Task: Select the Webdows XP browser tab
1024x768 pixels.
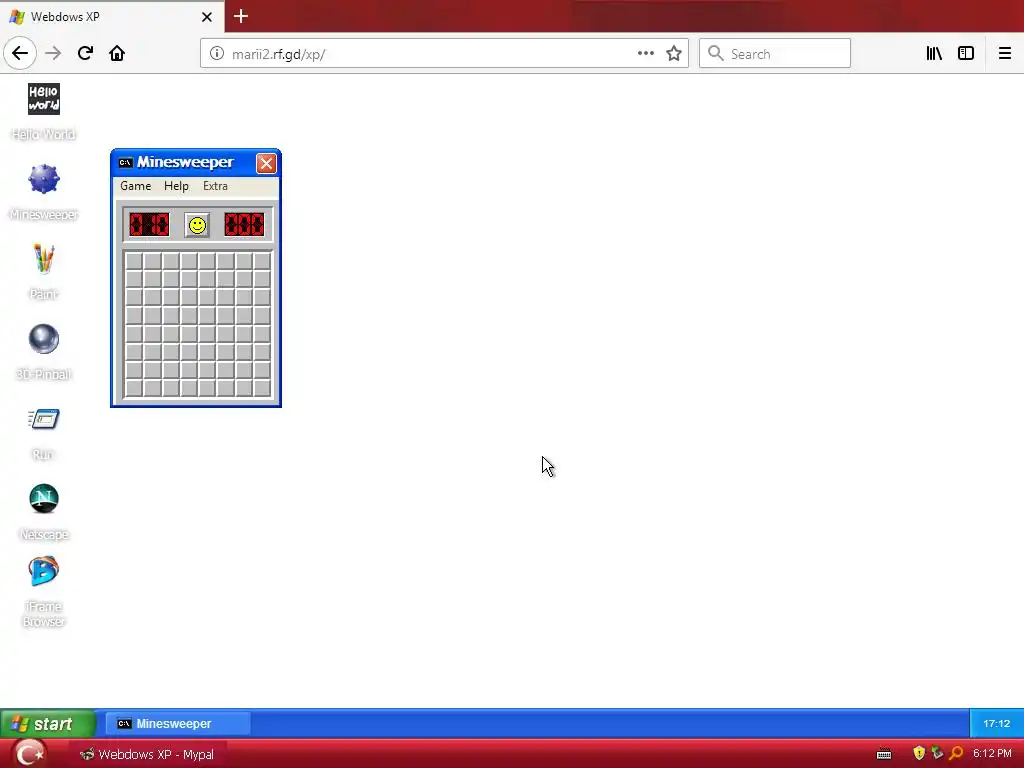Action: click(x=112, y=17)
